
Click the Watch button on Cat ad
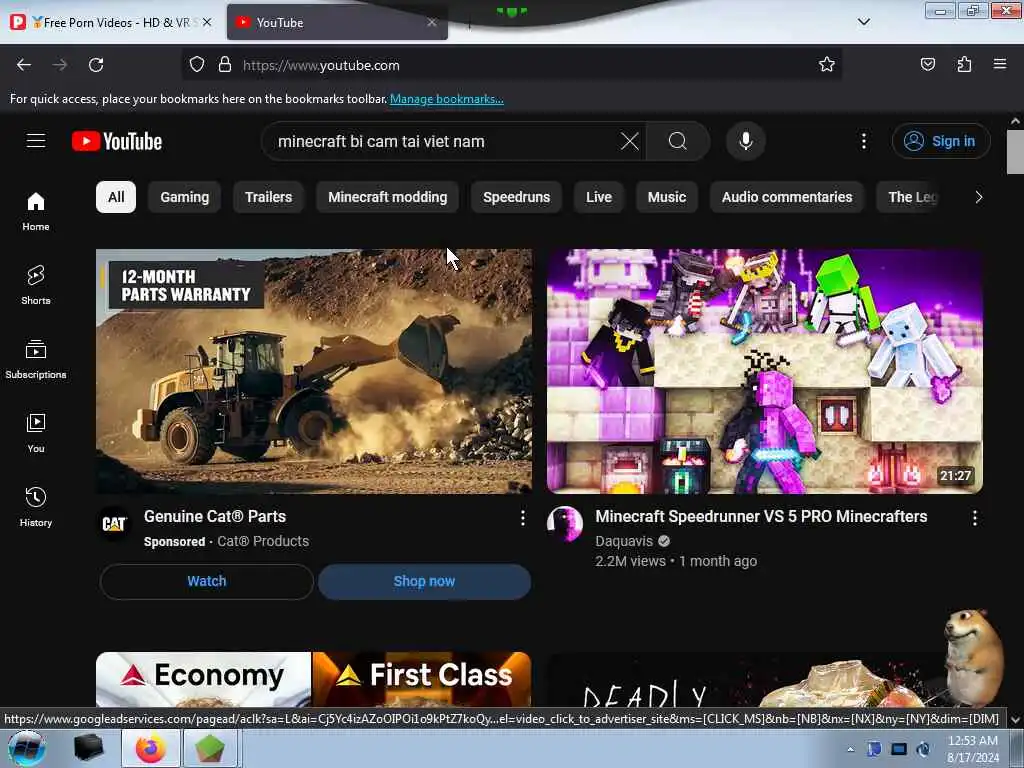tap(206, 581)
